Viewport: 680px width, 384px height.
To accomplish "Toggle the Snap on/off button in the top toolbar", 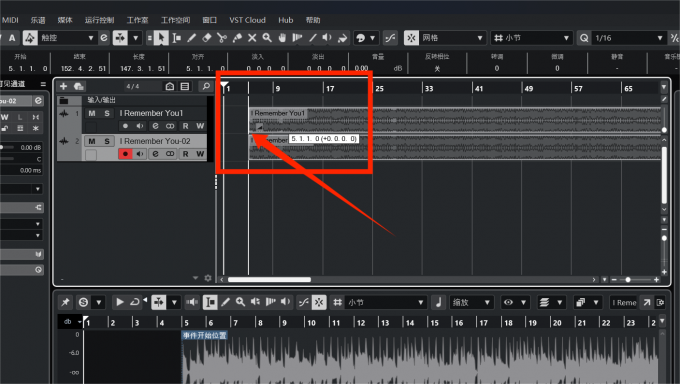I will click(411, 38).
